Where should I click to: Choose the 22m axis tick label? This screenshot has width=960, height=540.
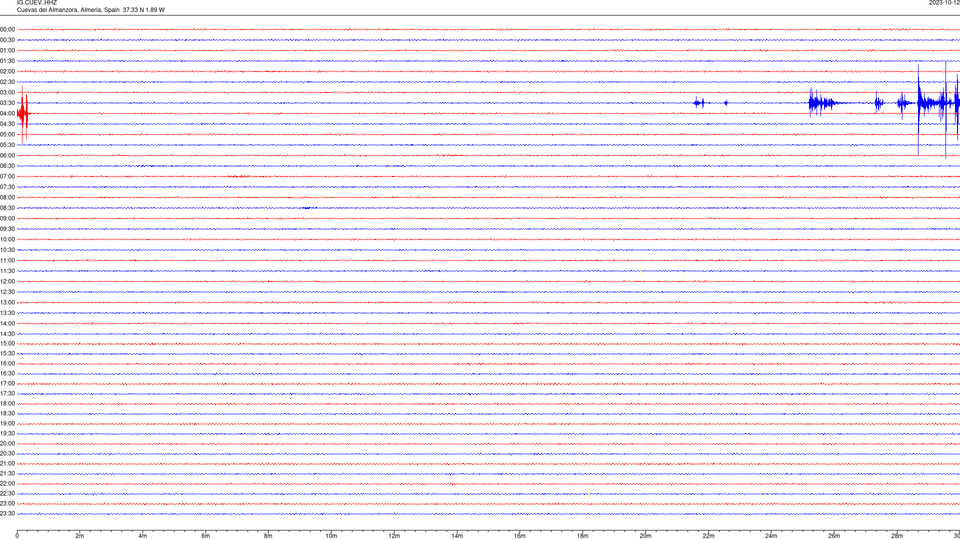point(708,536)
